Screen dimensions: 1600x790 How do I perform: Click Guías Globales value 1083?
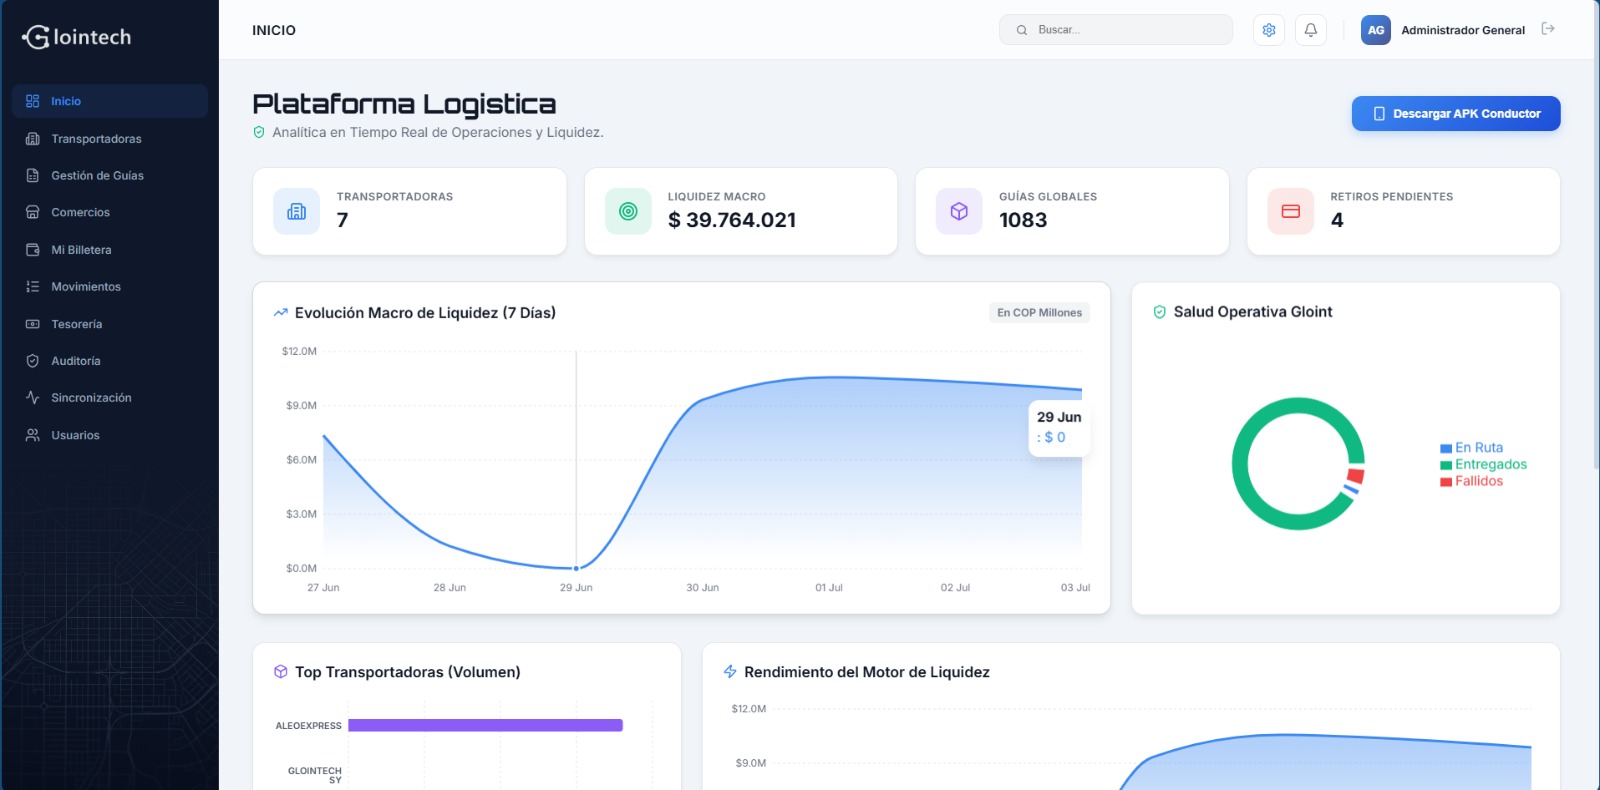pyautogui.click(x=1023, y=220)
